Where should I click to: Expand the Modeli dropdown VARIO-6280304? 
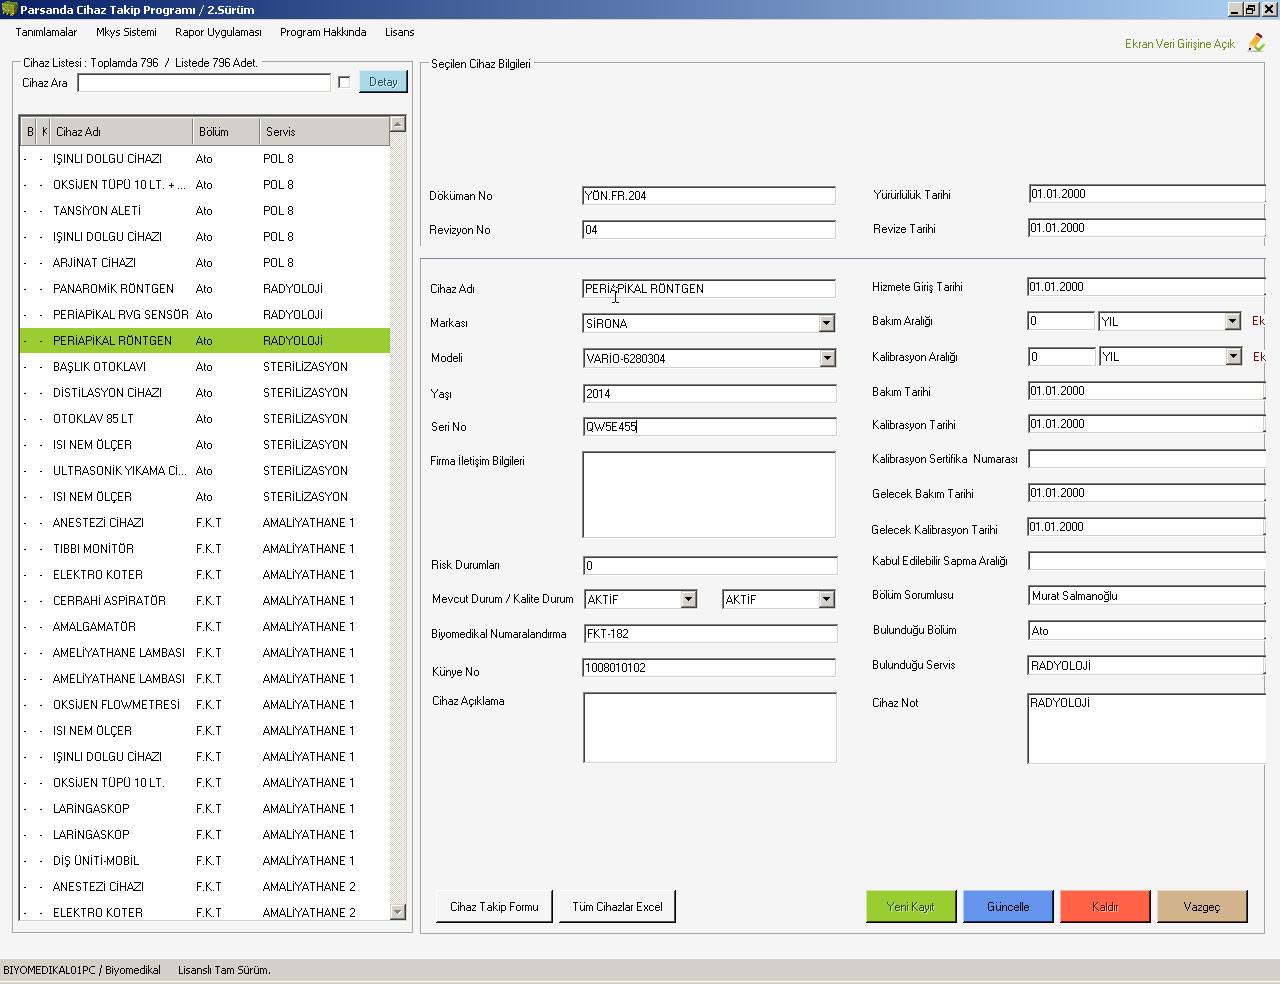click(827, 358)
